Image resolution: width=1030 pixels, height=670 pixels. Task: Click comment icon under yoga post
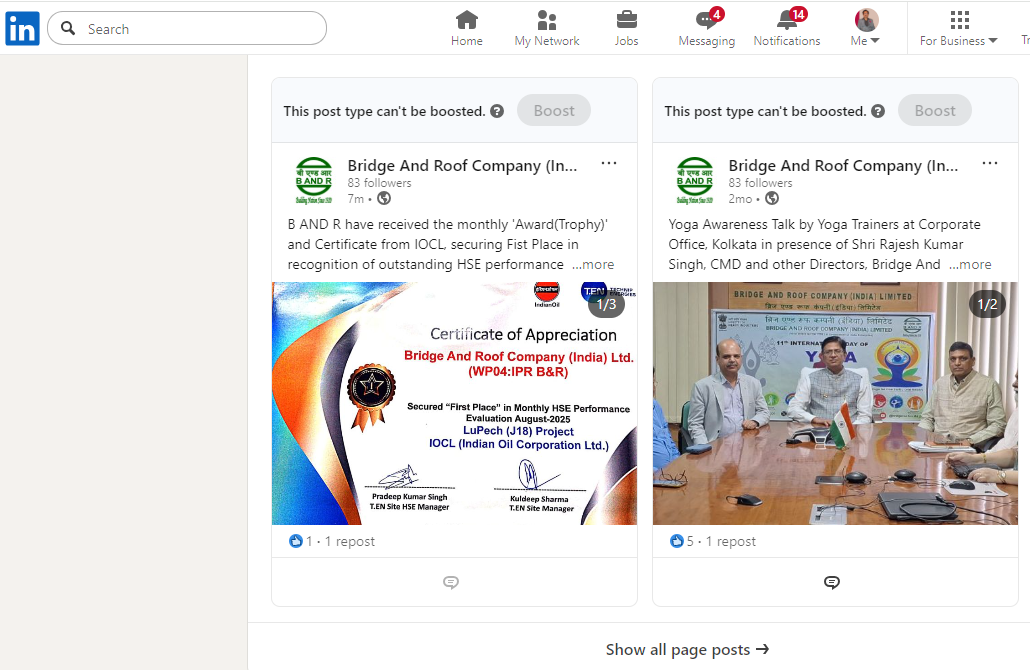tap(832, 582)
